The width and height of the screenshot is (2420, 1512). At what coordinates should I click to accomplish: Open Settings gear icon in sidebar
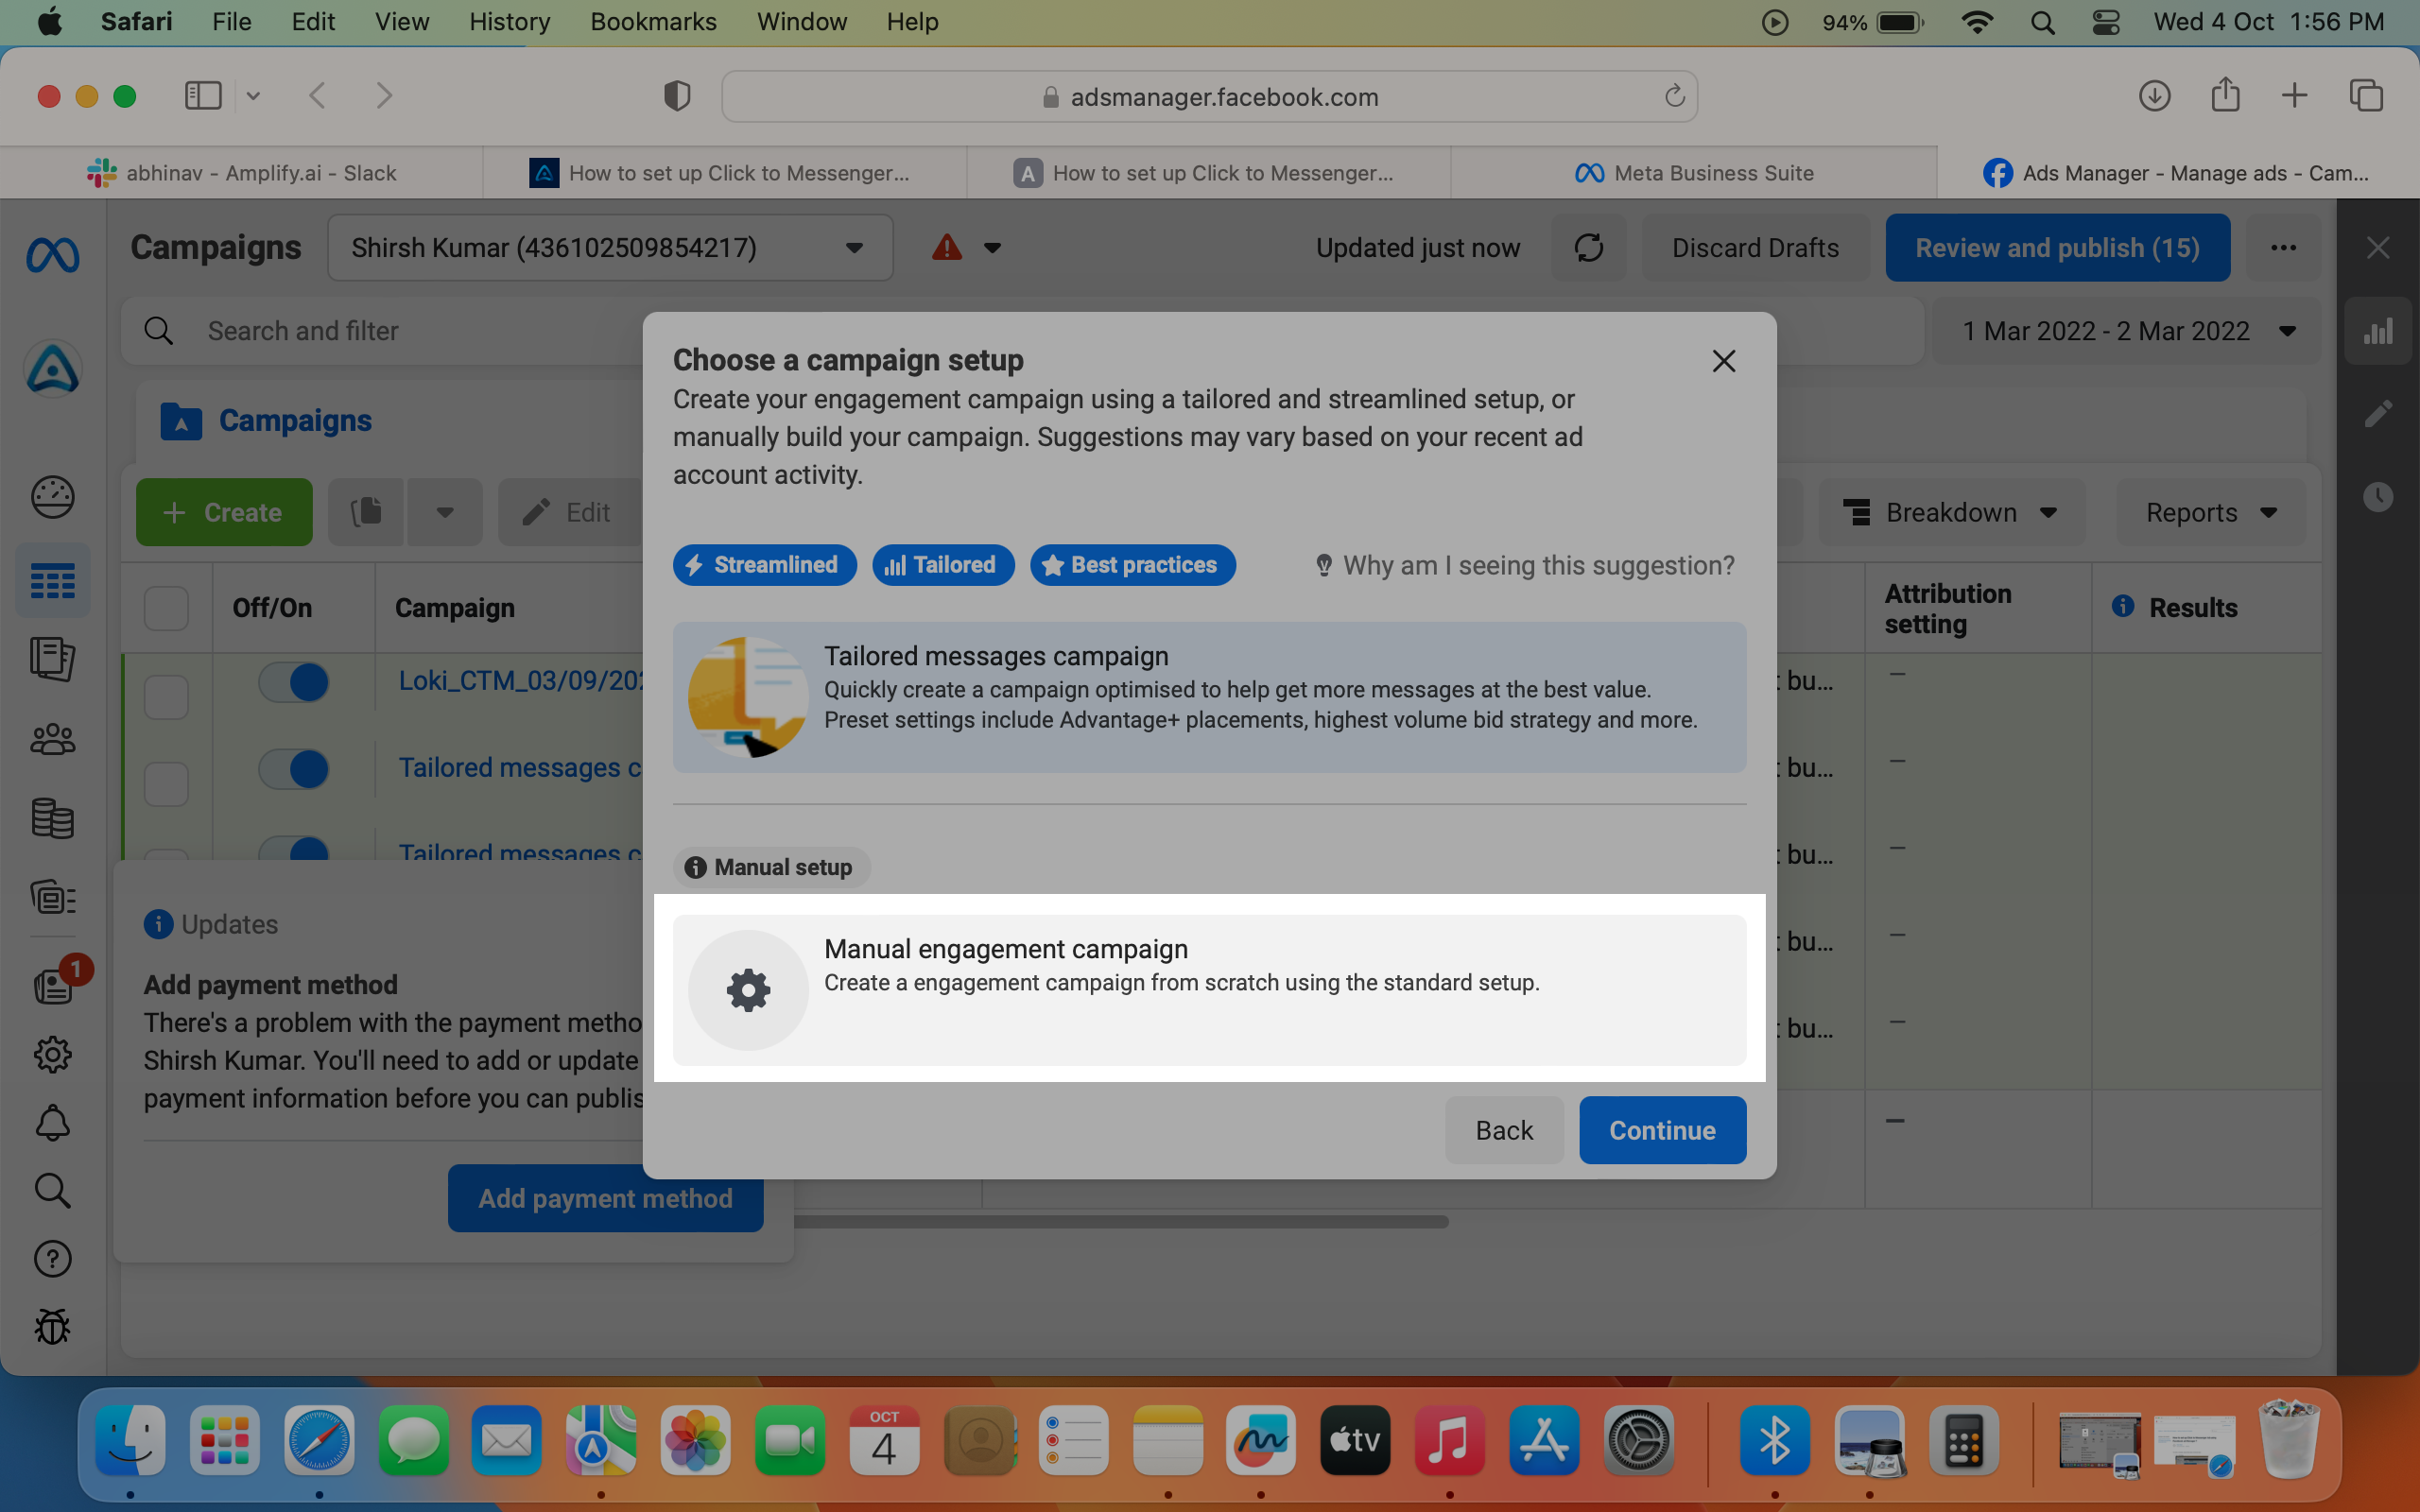click(52, 1054)
